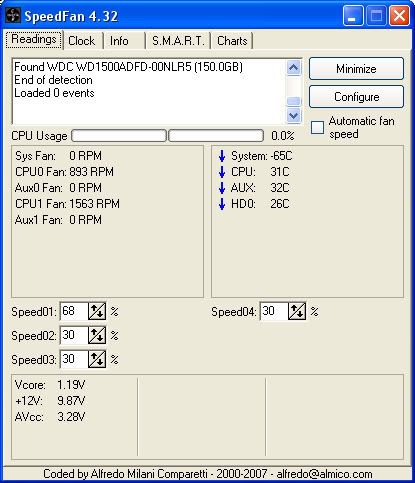Click the Speed01 value field showing 68
Image resolution: width=415 pixels, height=483 pixels.
click(x=74, y=311)
